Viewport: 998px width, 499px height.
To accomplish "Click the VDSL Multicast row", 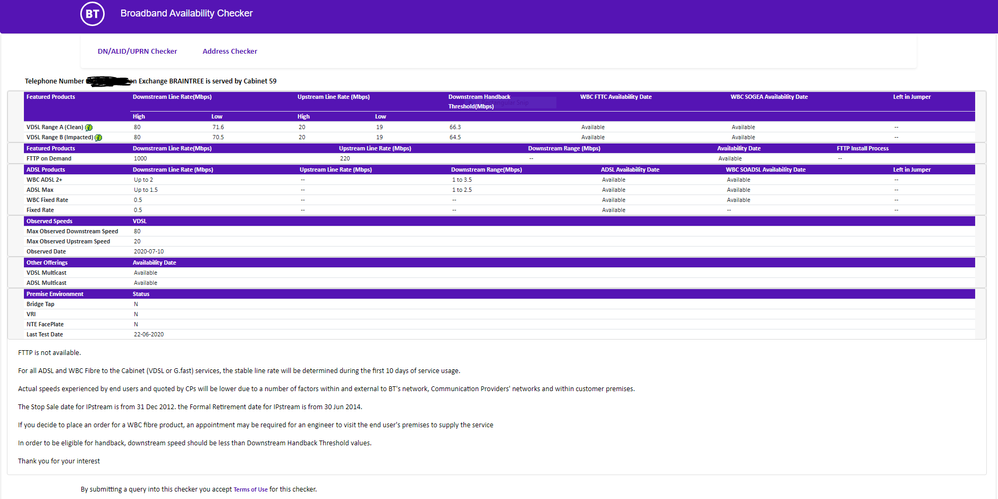I will (x=48, y=273).
